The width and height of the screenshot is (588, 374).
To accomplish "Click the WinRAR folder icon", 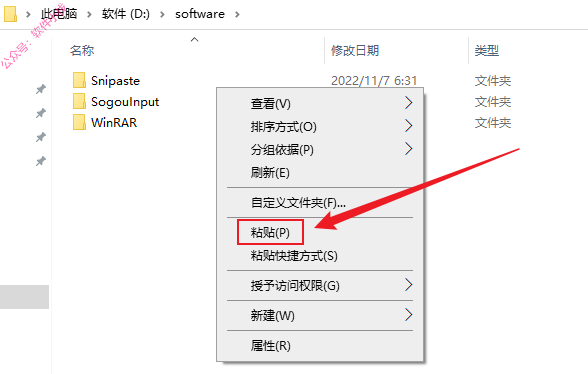I will point(79,122).
